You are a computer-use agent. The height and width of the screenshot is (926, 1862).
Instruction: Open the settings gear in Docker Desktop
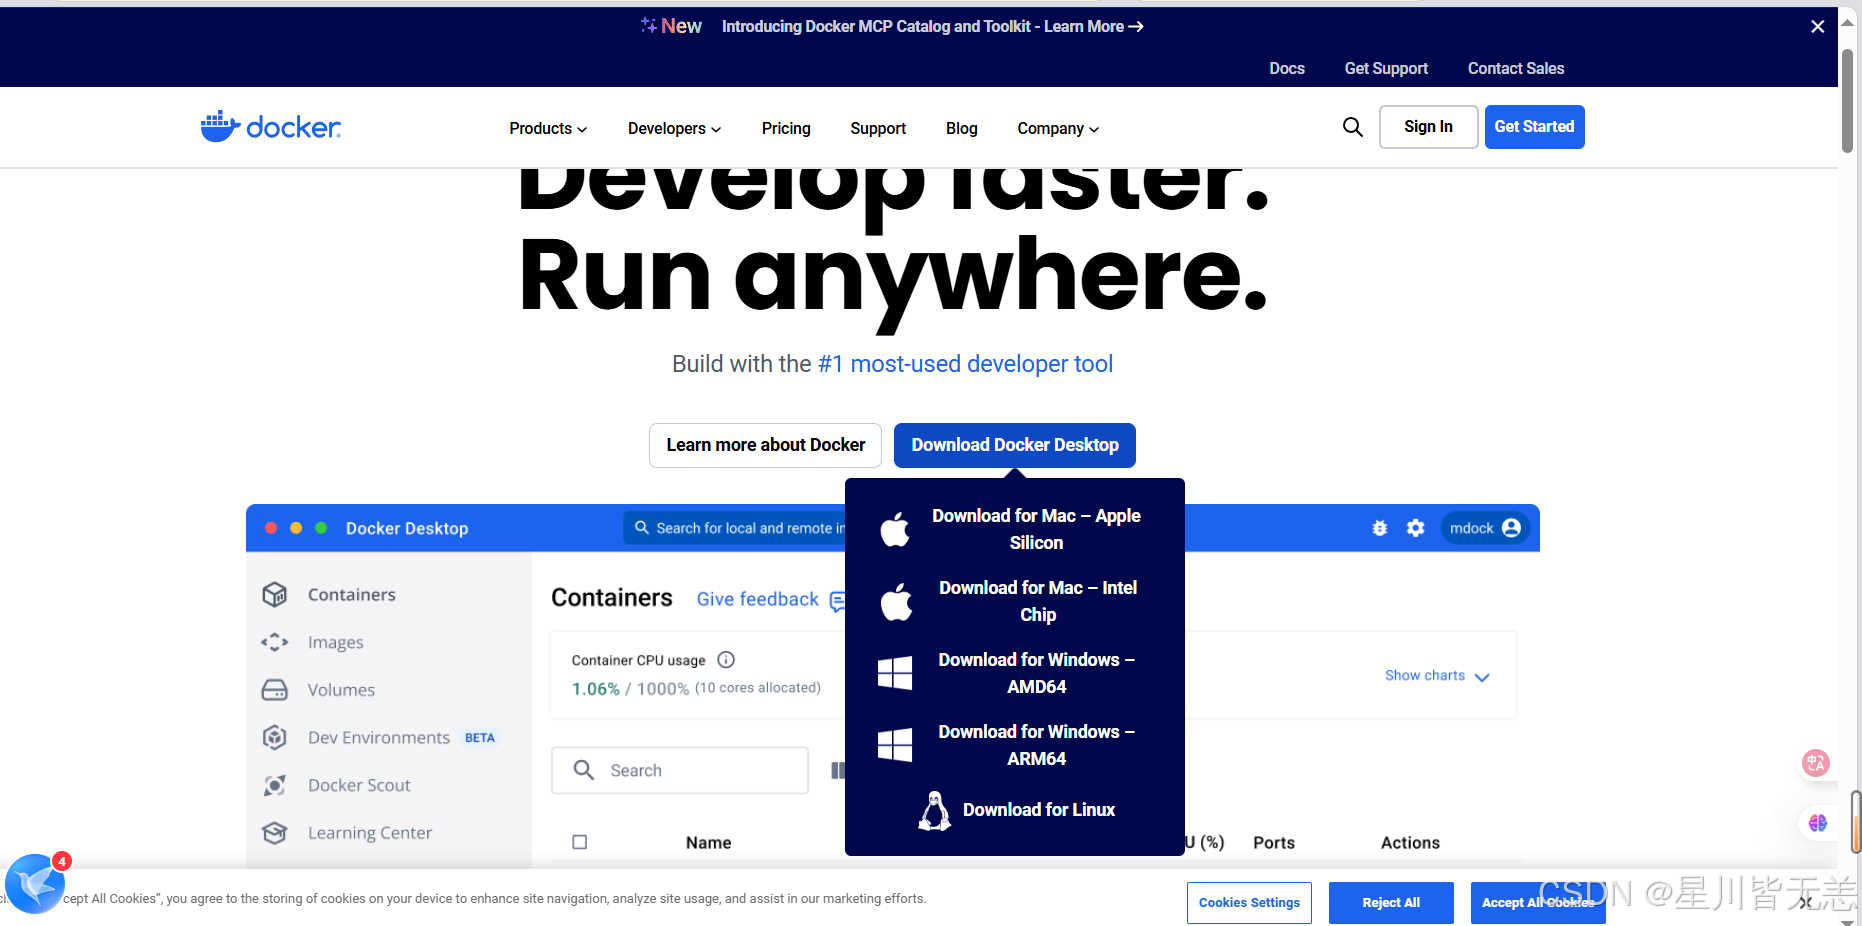[x=1415, y=528]
